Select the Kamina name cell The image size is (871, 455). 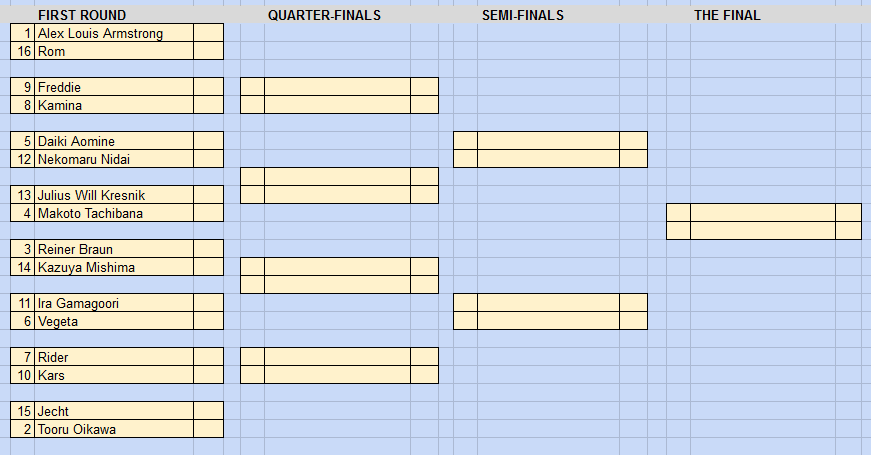pos(114,105)
